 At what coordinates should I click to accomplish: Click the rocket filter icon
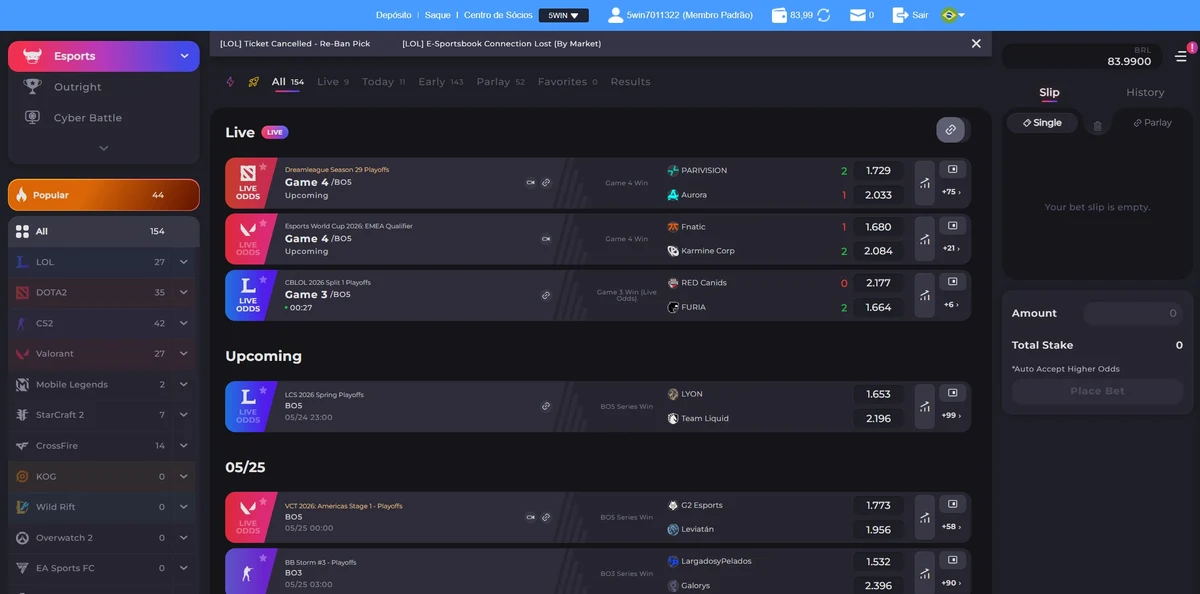coord(254,82)
